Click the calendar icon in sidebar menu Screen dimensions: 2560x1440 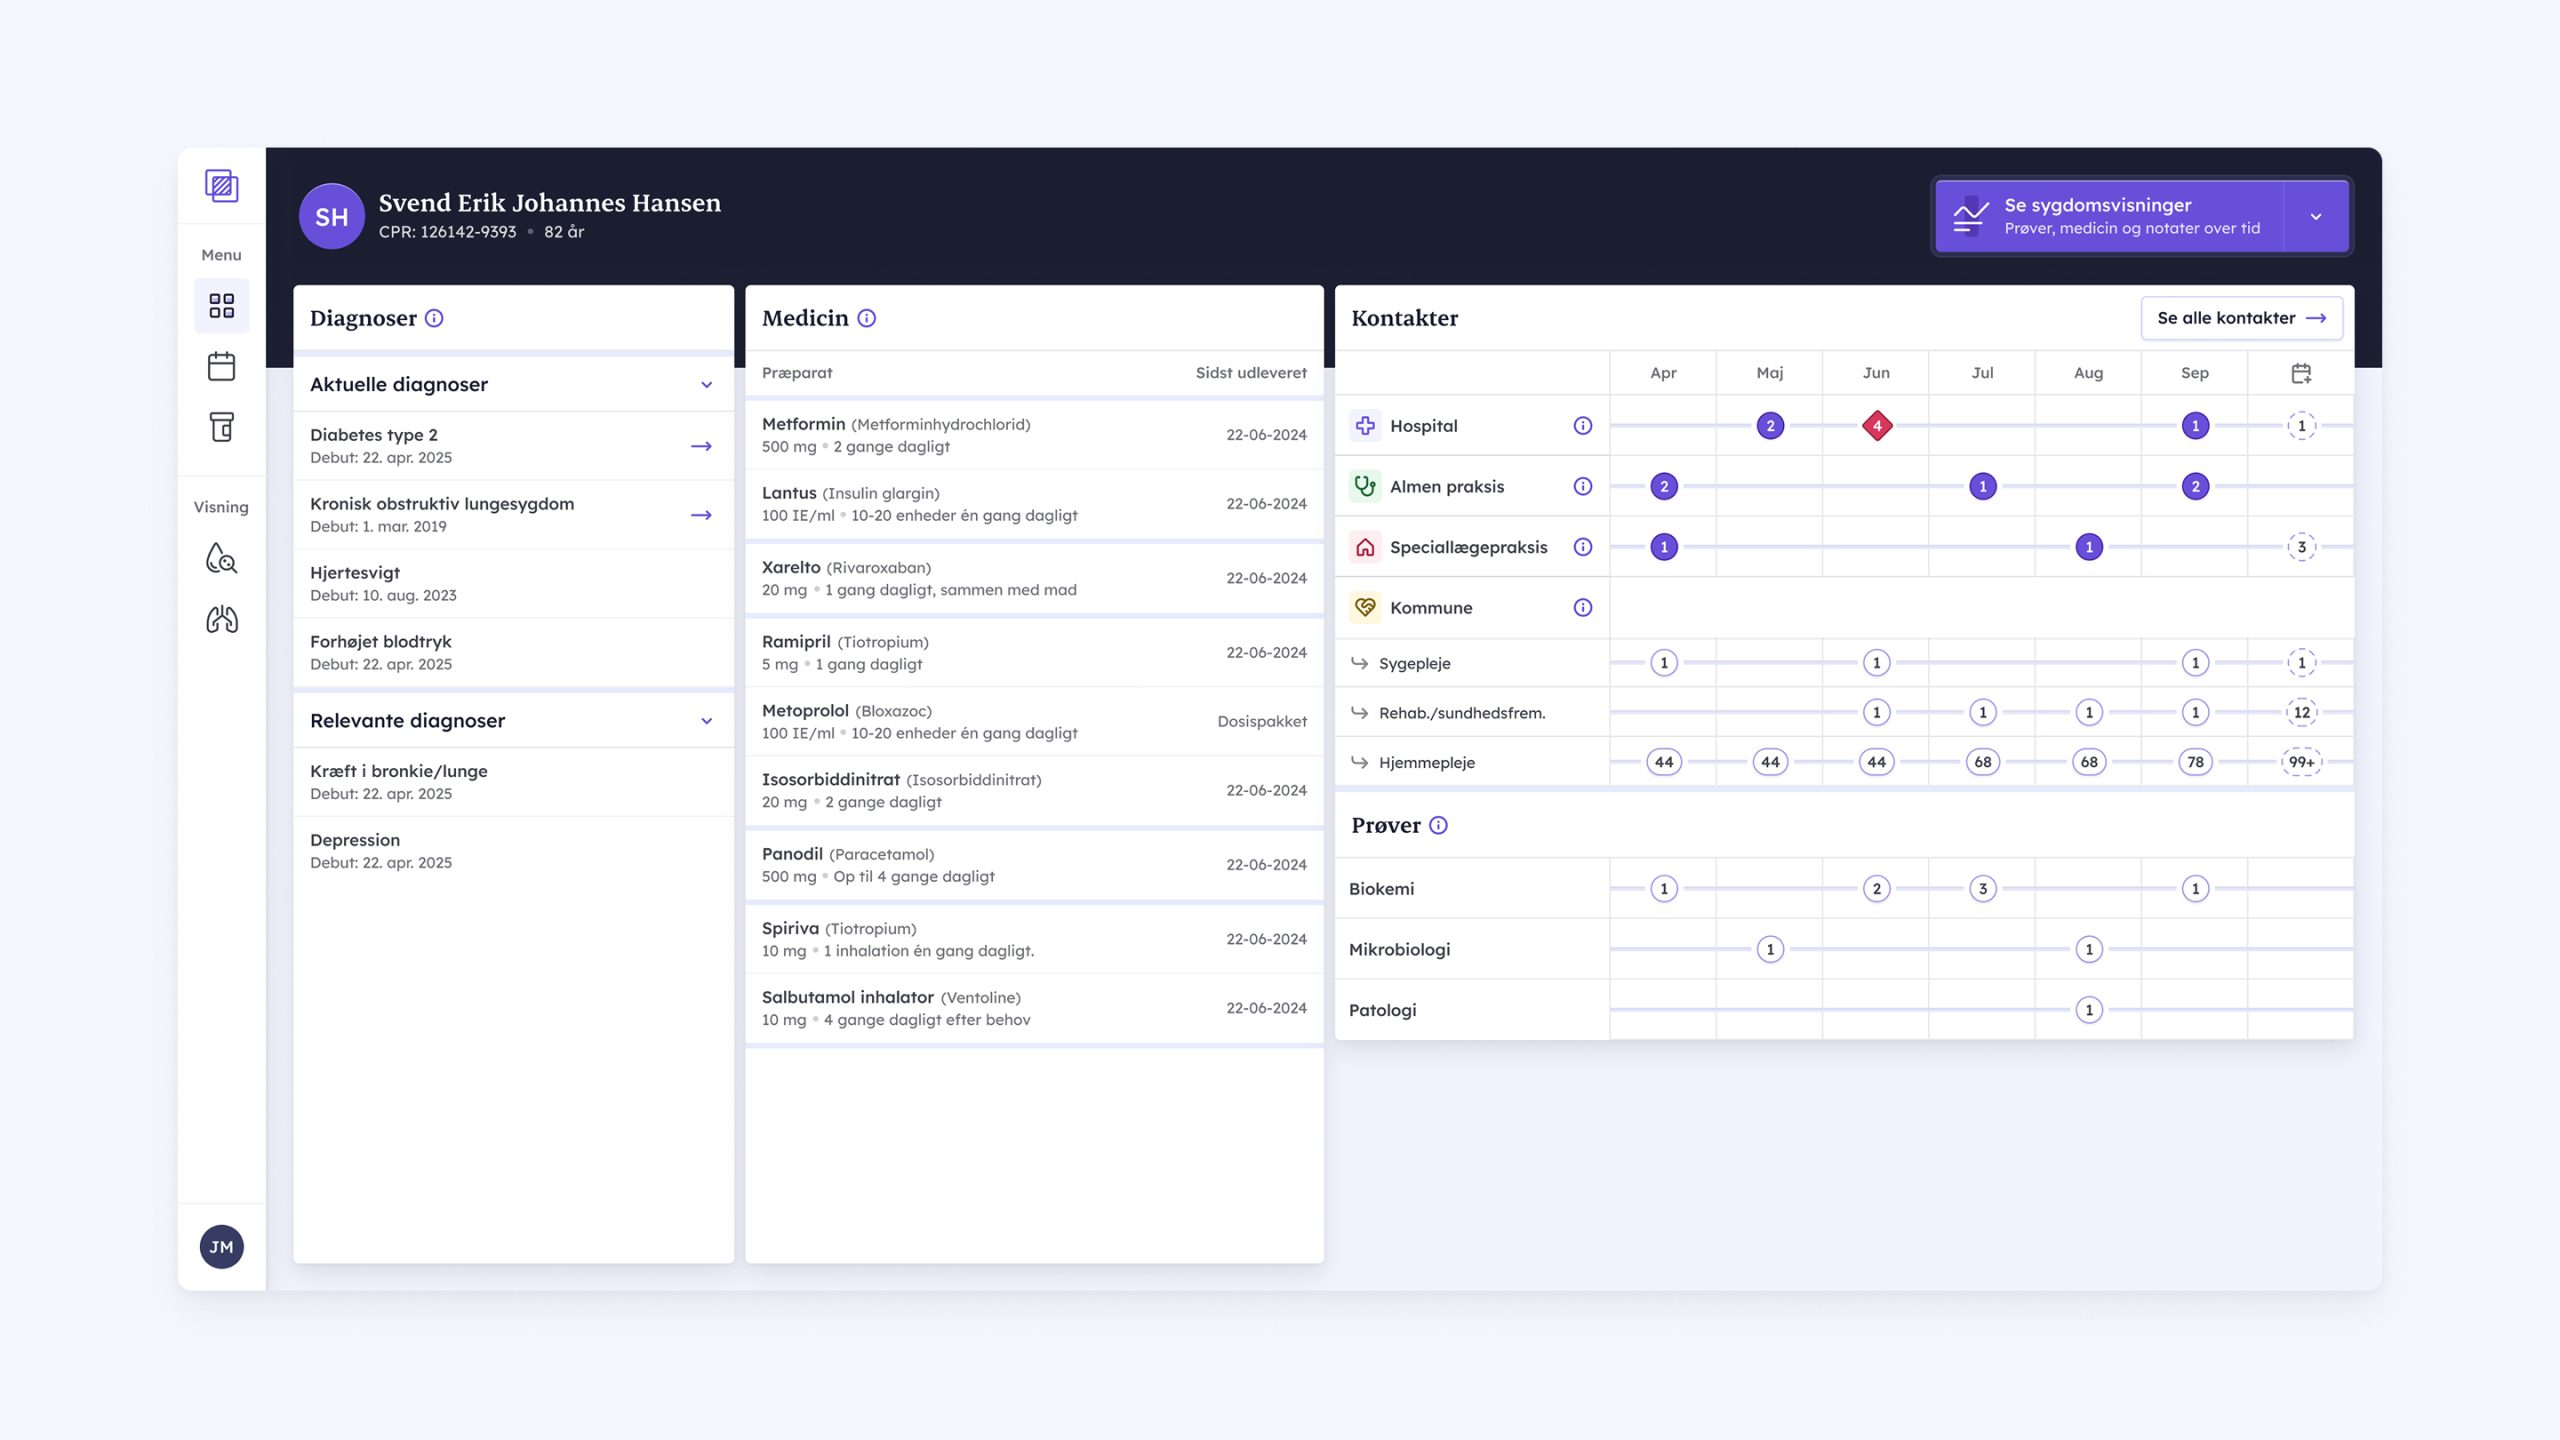coord(221,366)
